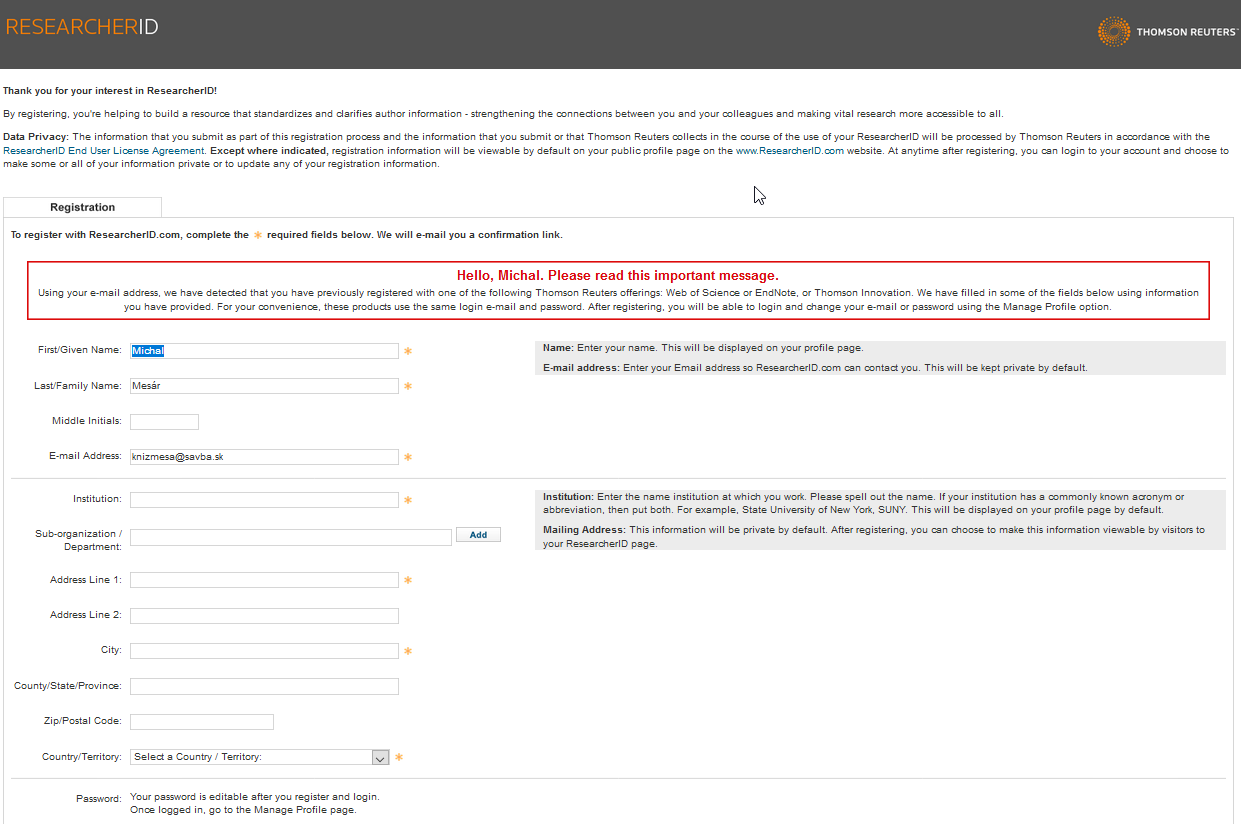The image size is (1241, 824).
Task: Focus the First/Given Name input containing Michal
Action: pyautogui.click(x=264, y=351)
